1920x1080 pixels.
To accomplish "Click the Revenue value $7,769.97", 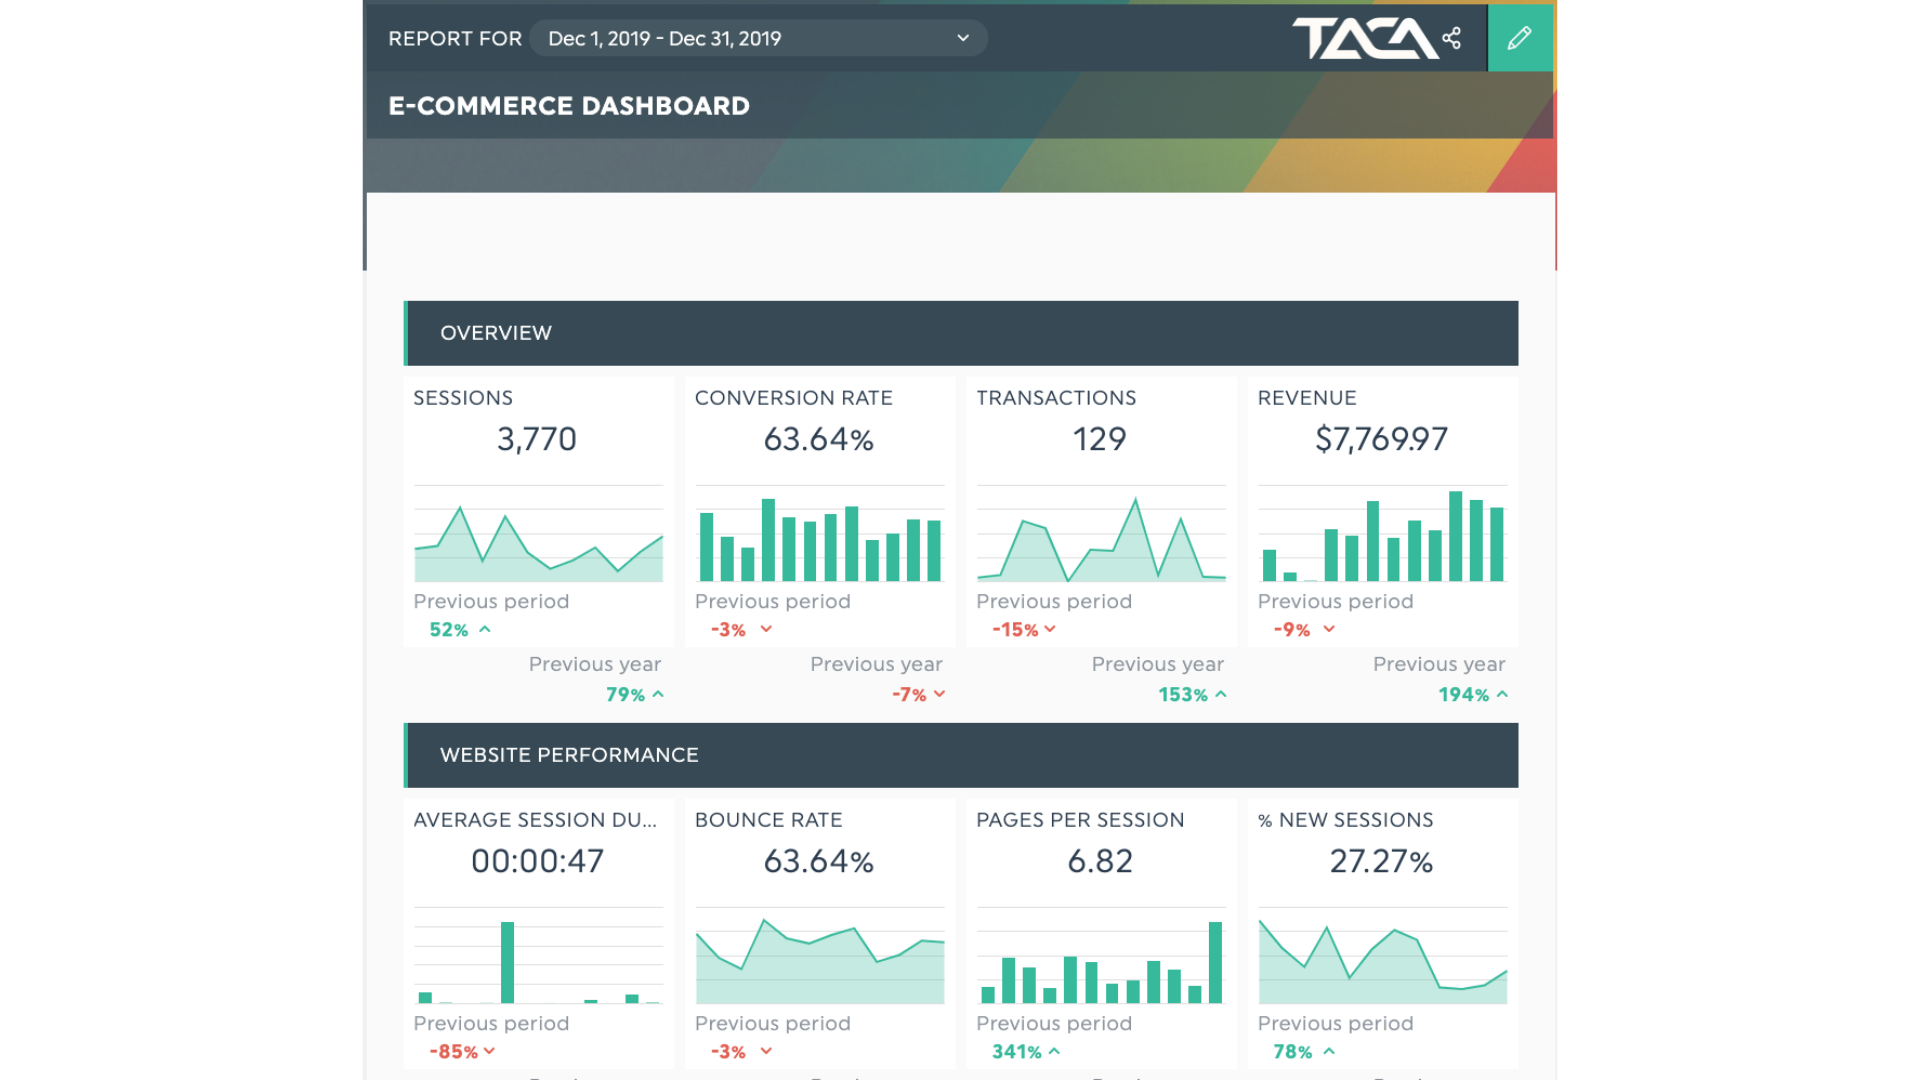I will (1382, 439).
